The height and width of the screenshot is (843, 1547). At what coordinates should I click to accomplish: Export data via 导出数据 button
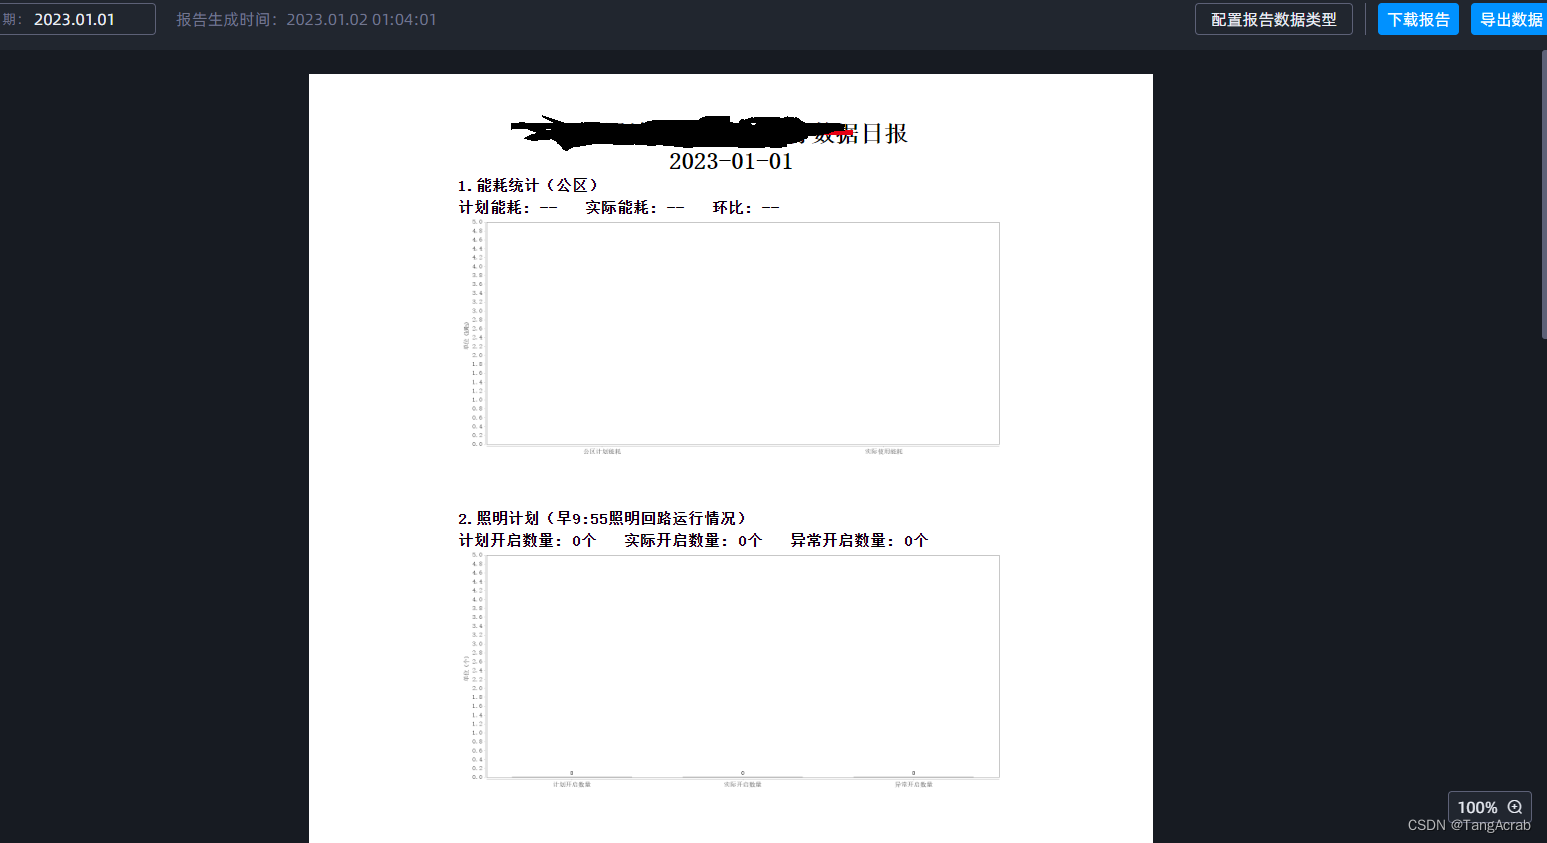[1510, 19]
